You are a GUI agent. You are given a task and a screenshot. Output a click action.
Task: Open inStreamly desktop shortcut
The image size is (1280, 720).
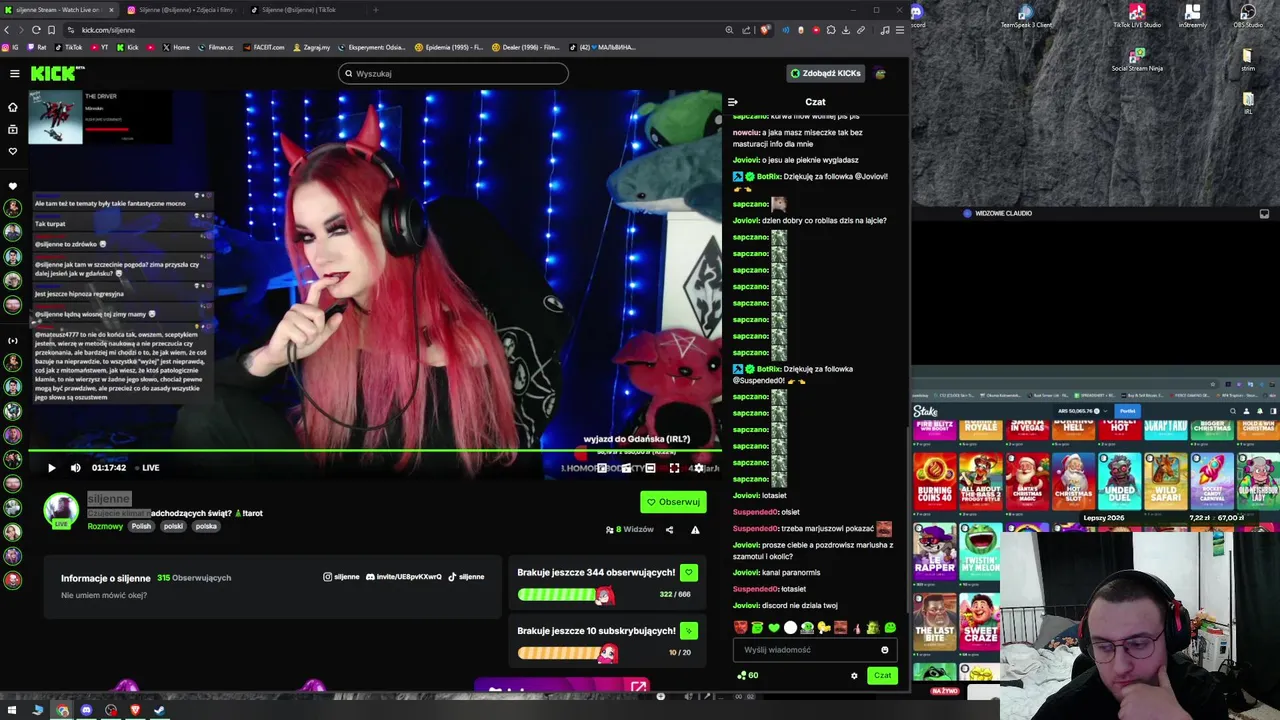click(1192, 16)
